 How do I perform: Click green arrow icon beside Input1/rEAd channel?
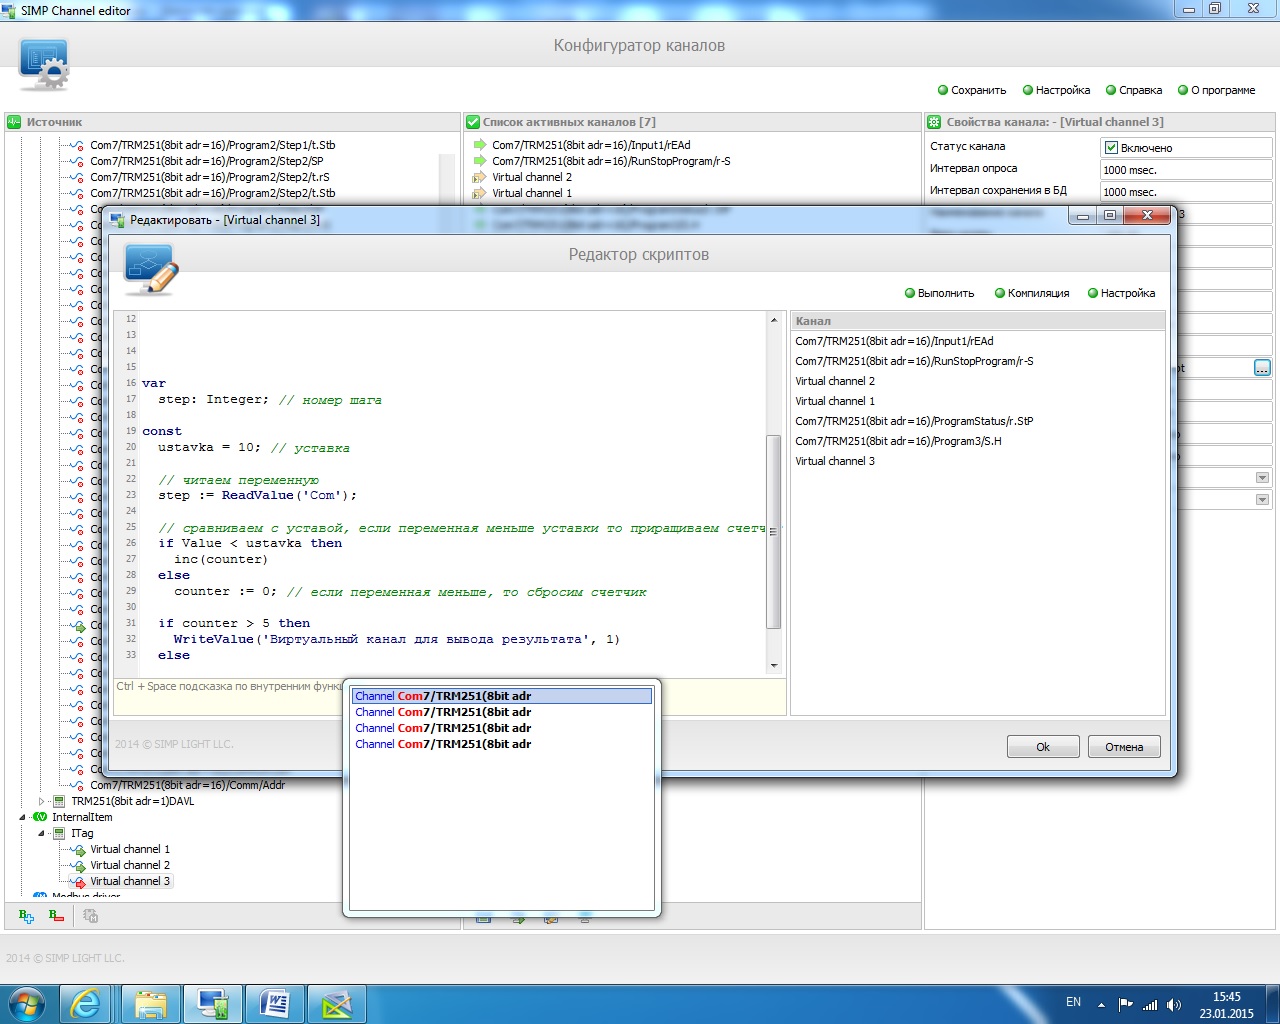coord(480,145)
